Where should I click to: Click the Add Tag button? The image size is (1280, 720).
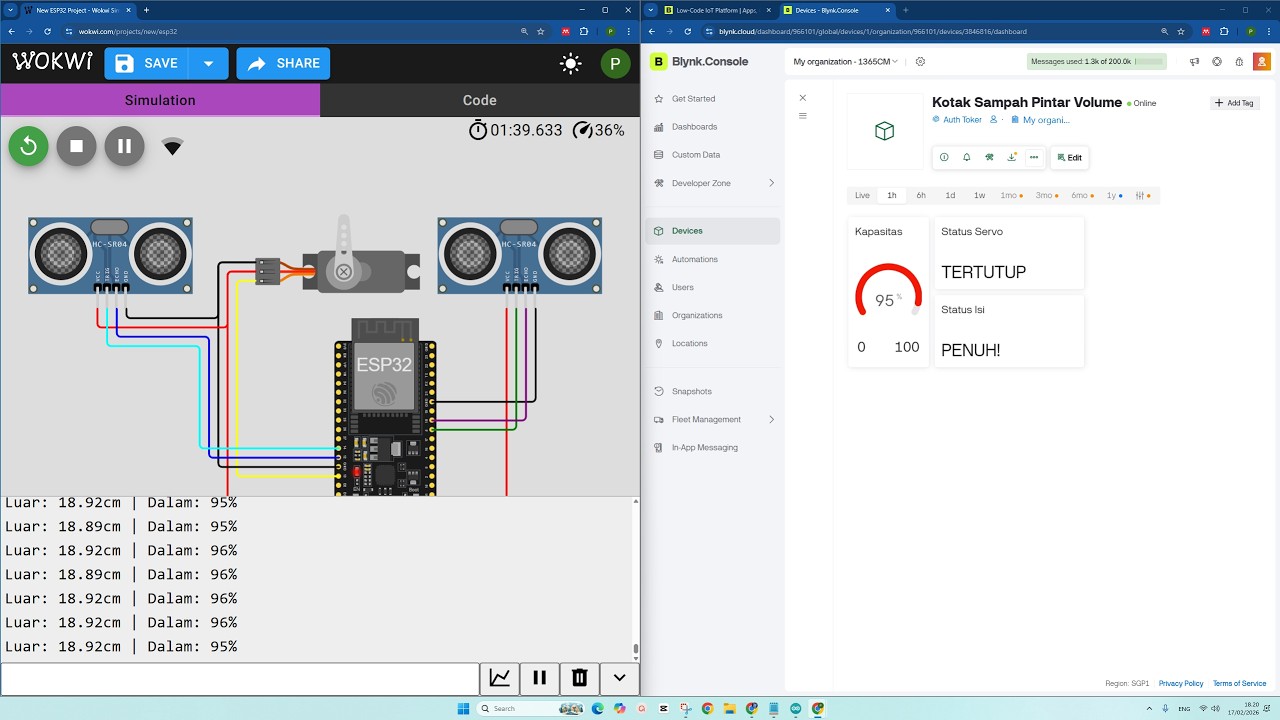coord(1234,103)
